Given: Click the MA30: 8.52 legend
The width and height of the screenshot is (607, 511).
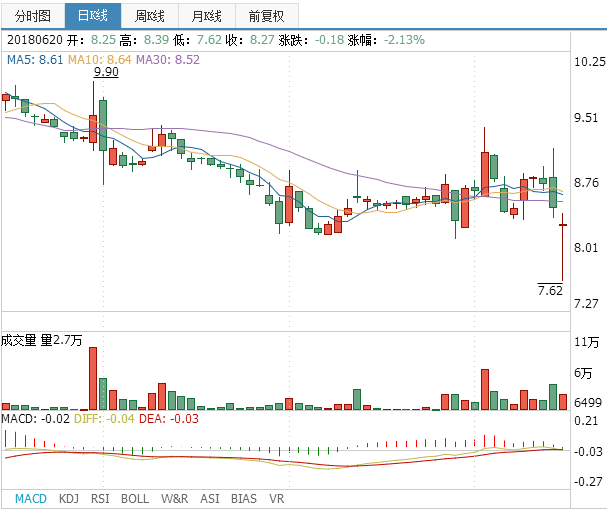Looking at the screenshot, I should [x=168, y=60].
